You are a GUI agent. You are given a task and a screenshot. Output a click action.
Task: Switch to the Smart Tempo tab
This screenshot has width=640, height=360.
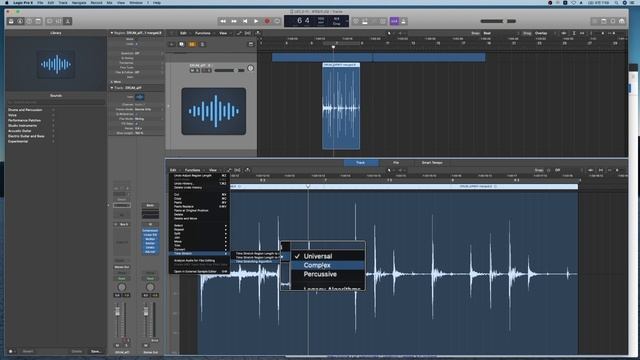pos(432,162)
